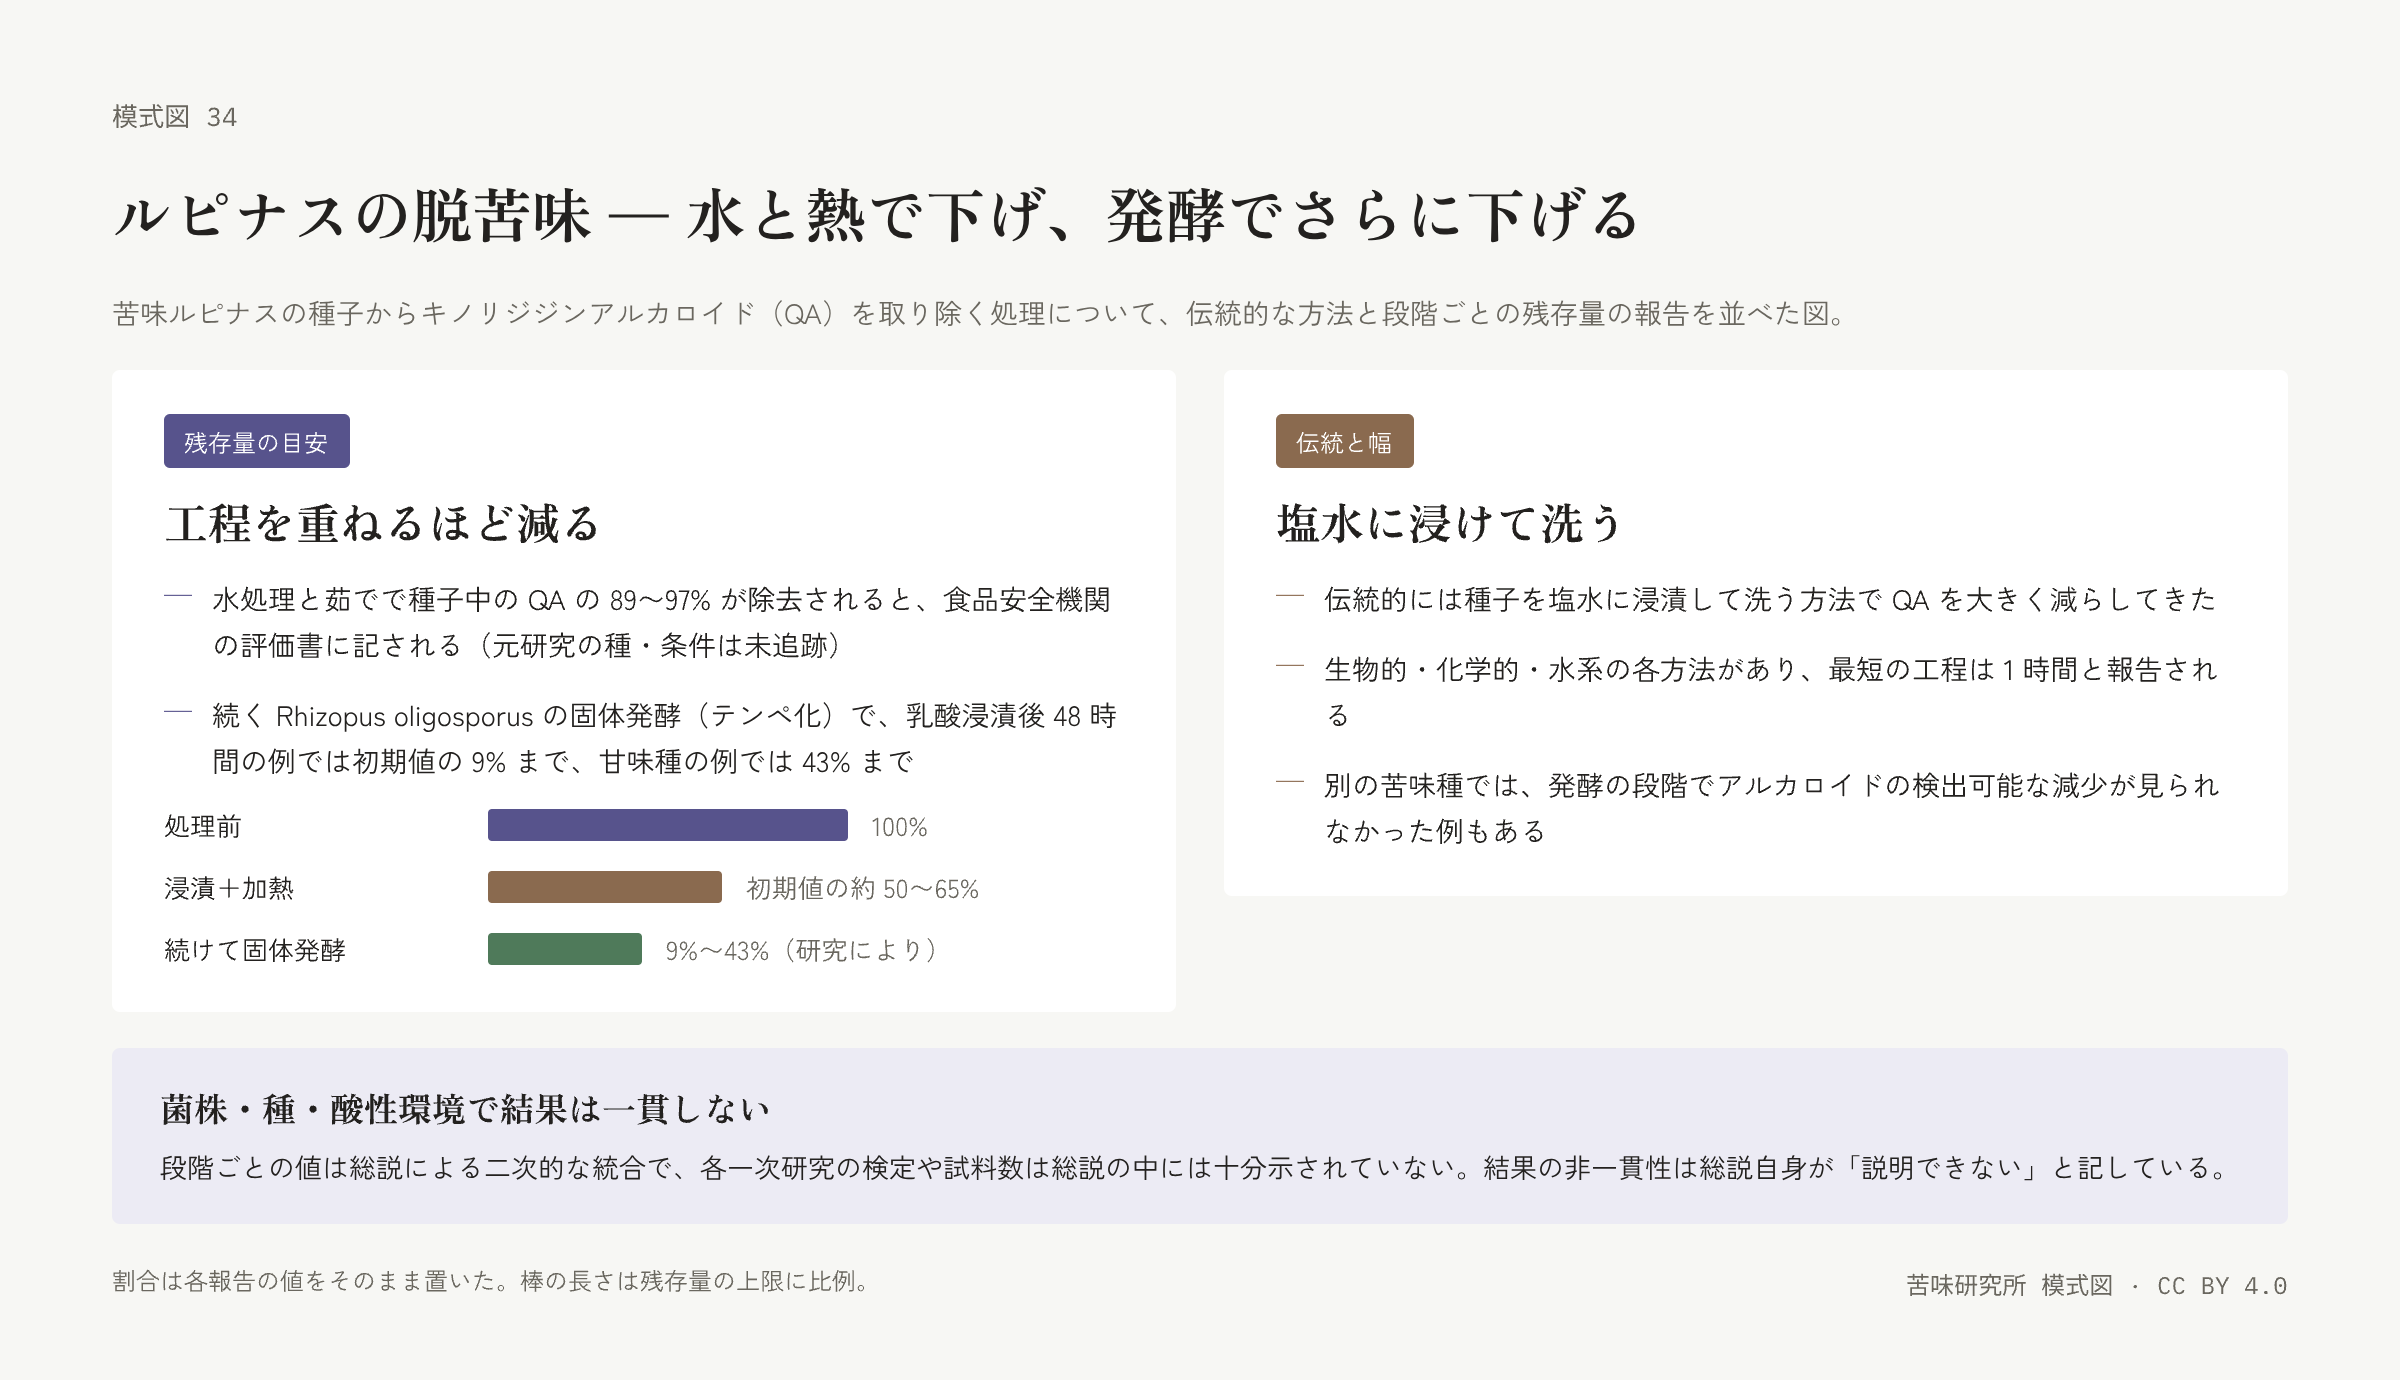Click the 処理前 row label

point(203,826)
